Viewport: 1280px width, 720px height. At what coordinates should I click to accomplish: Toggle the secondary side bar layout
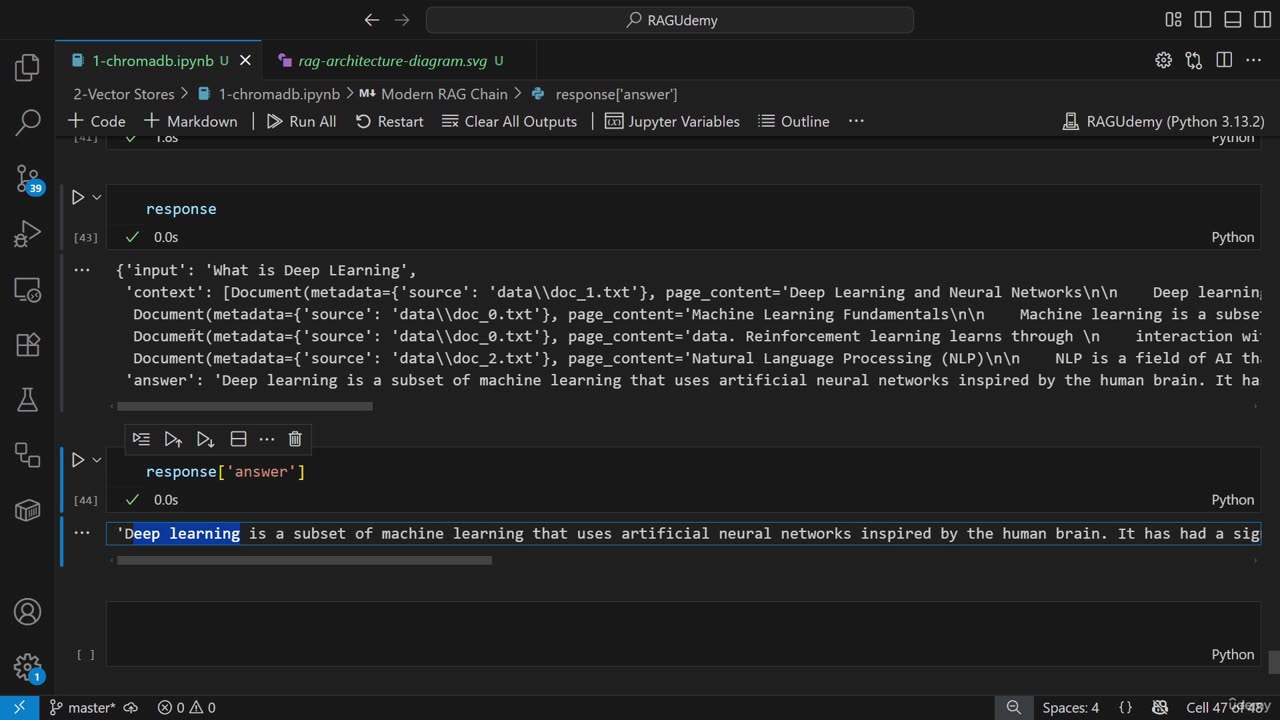pos(1261,20)
